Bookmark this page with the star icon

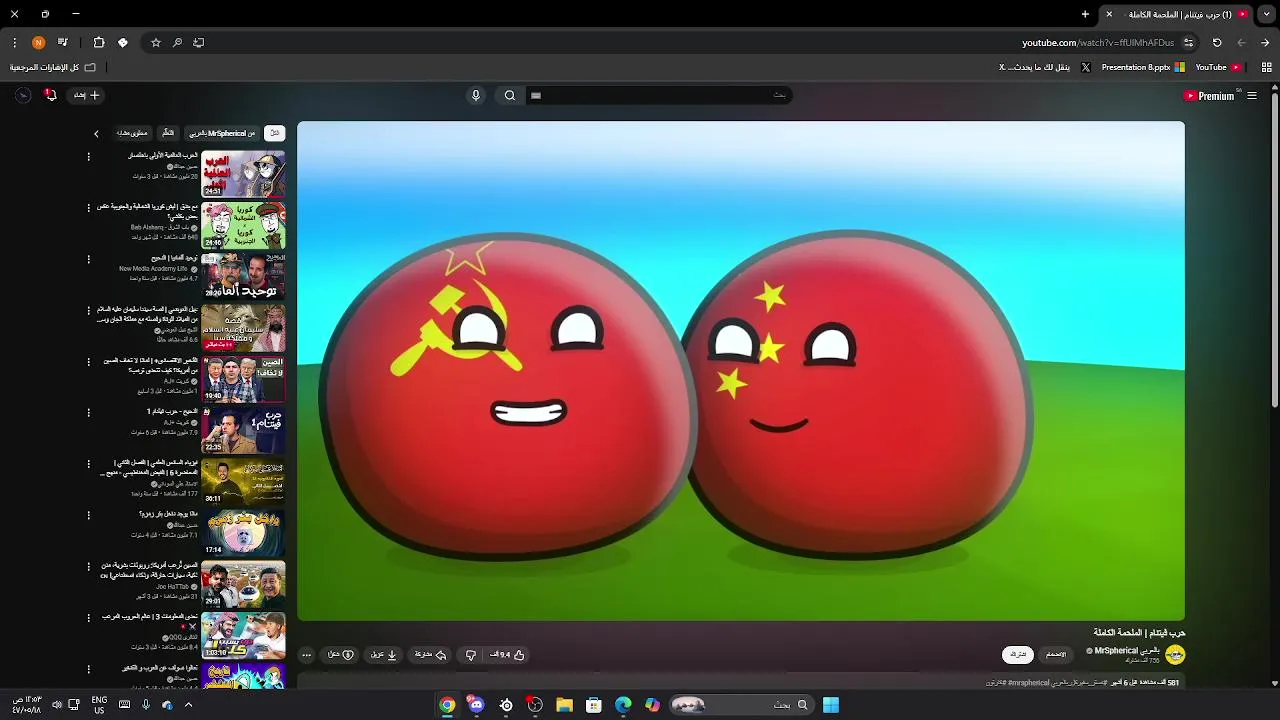pyautogui.click(x=156, y=43)
